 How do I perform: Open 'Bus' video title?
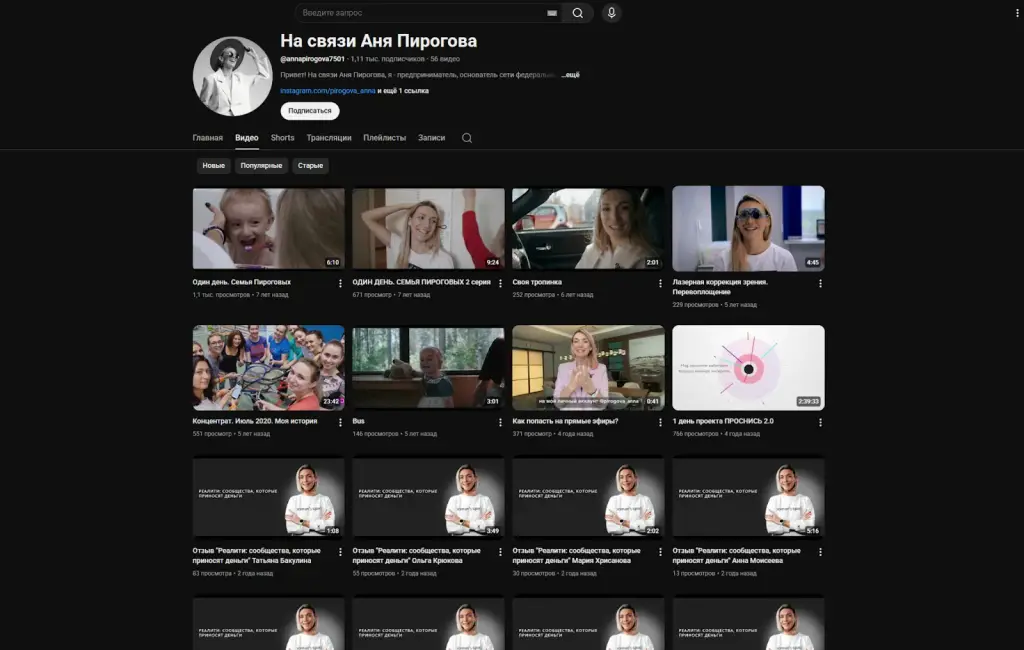[359, 421]
